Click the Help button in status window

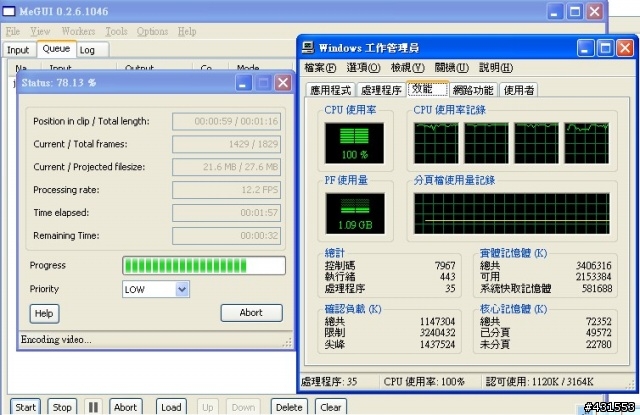click(x=44, y=313)
